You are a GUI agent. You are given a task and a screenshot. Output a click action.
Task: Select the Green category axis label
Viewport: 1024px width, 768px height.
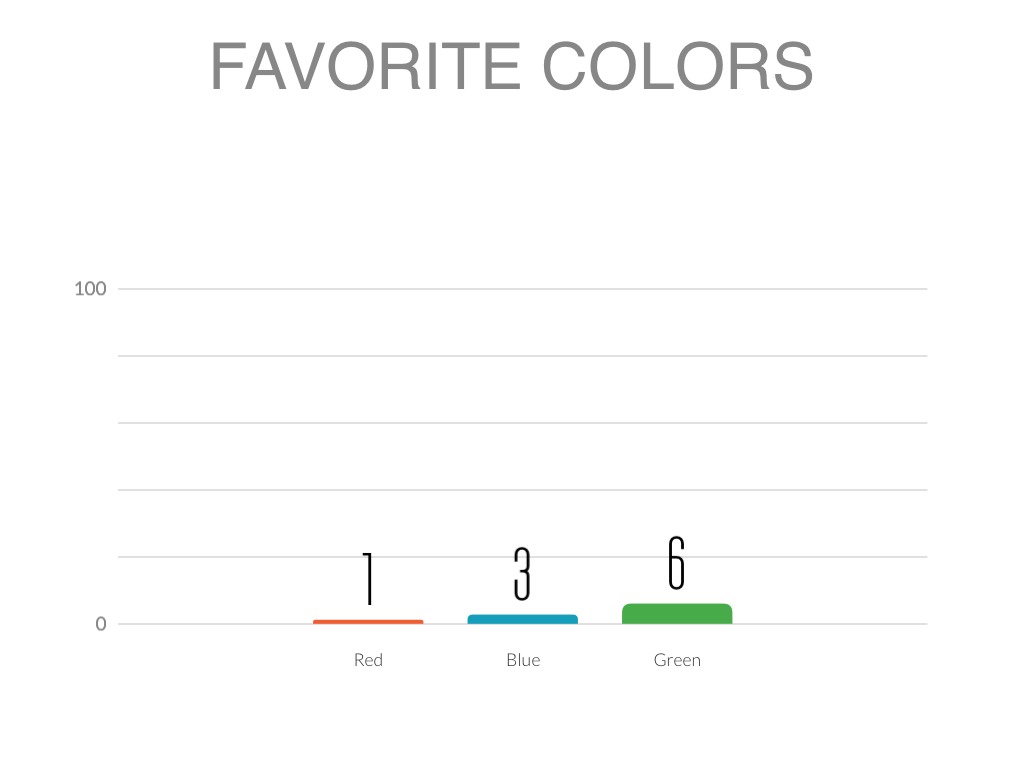(x=677, y=660)
